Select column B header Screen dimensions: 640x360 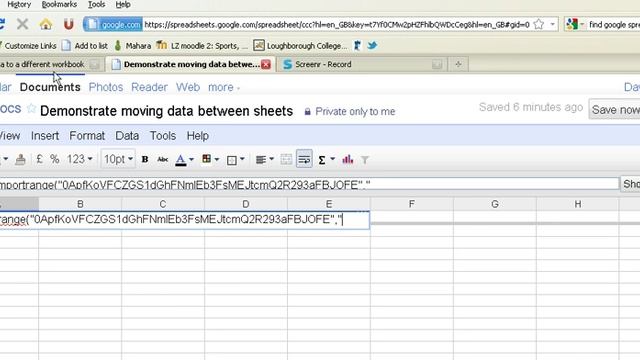pyautogui.click(x=80, y=204)
